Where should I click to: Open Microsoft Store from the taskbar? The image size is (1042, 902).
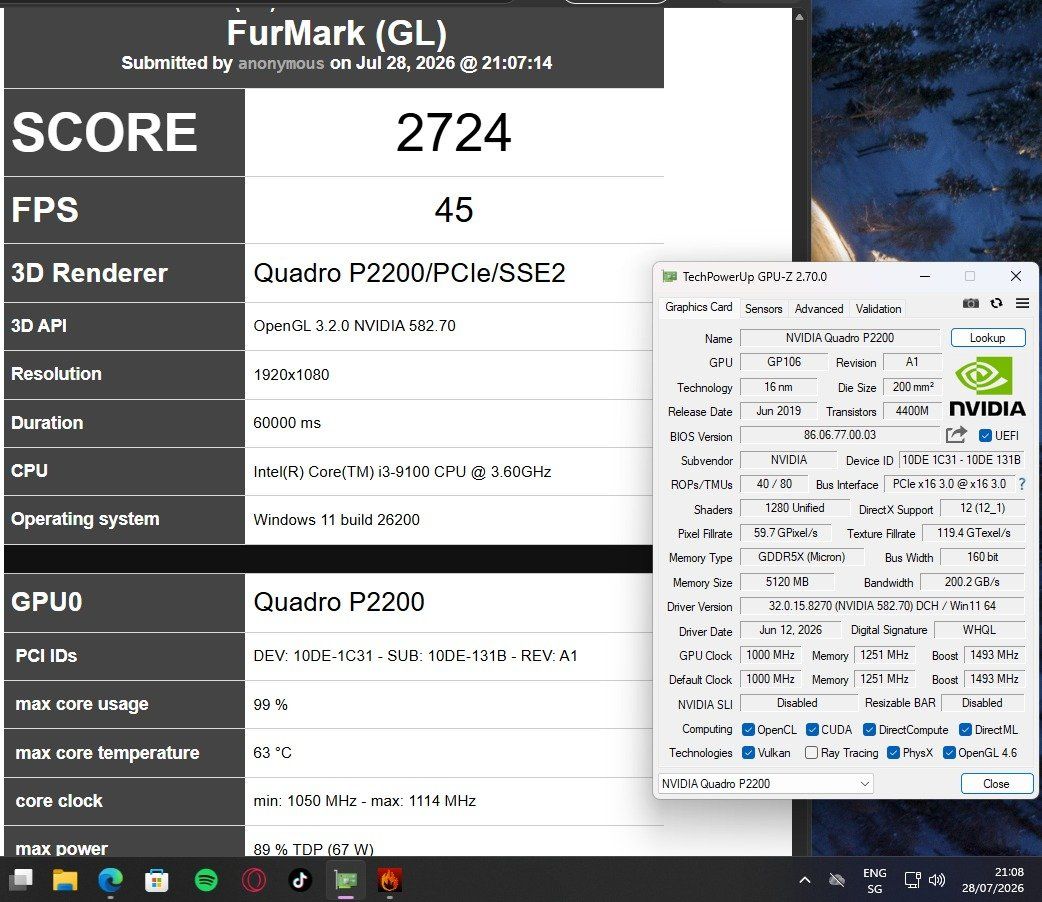pyautogui.click(x=157, y=880)
